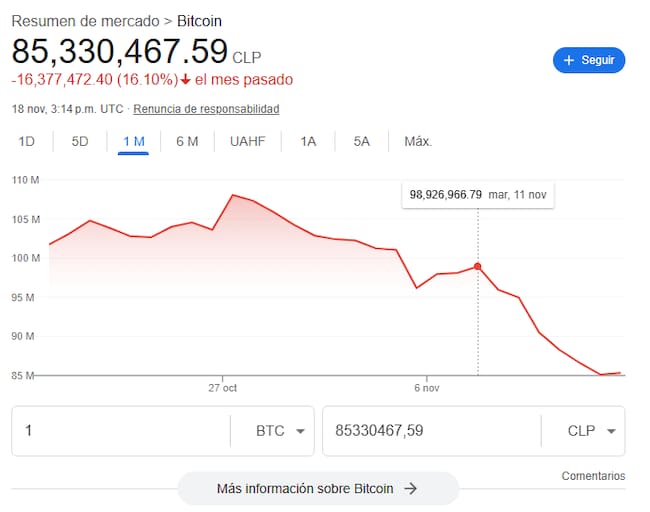Open the Comentarios feedback link
This screenshot has height=512, width=650.
pos(593,476)
